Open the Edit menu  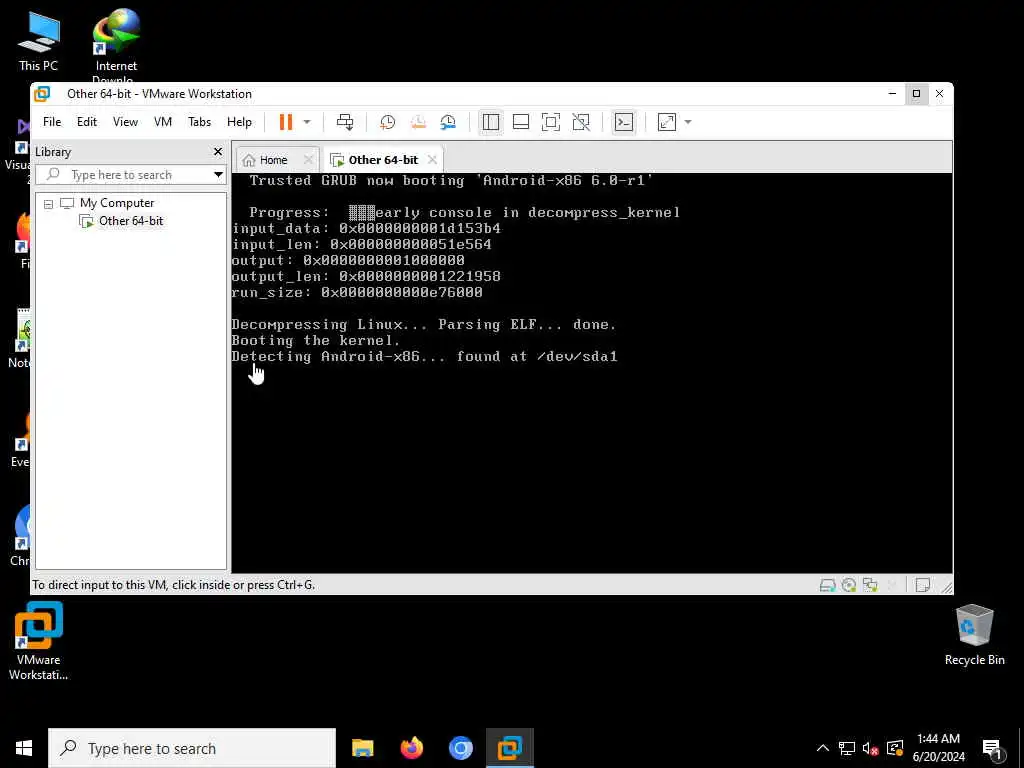[x=87, y=122]
